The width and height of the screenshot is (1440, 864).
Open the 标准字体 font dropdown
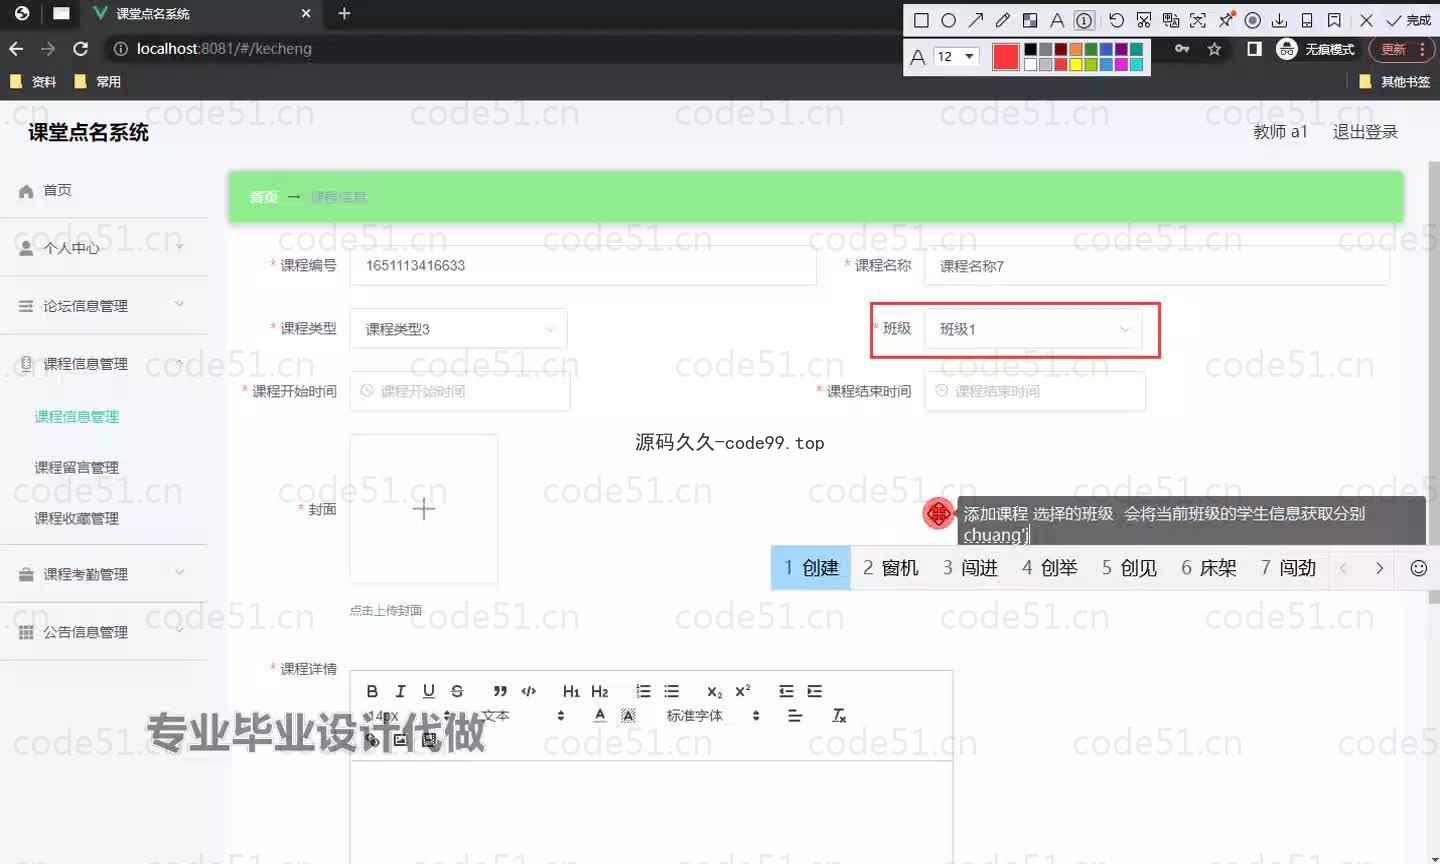pyautogui.click(x=713, y=716)
